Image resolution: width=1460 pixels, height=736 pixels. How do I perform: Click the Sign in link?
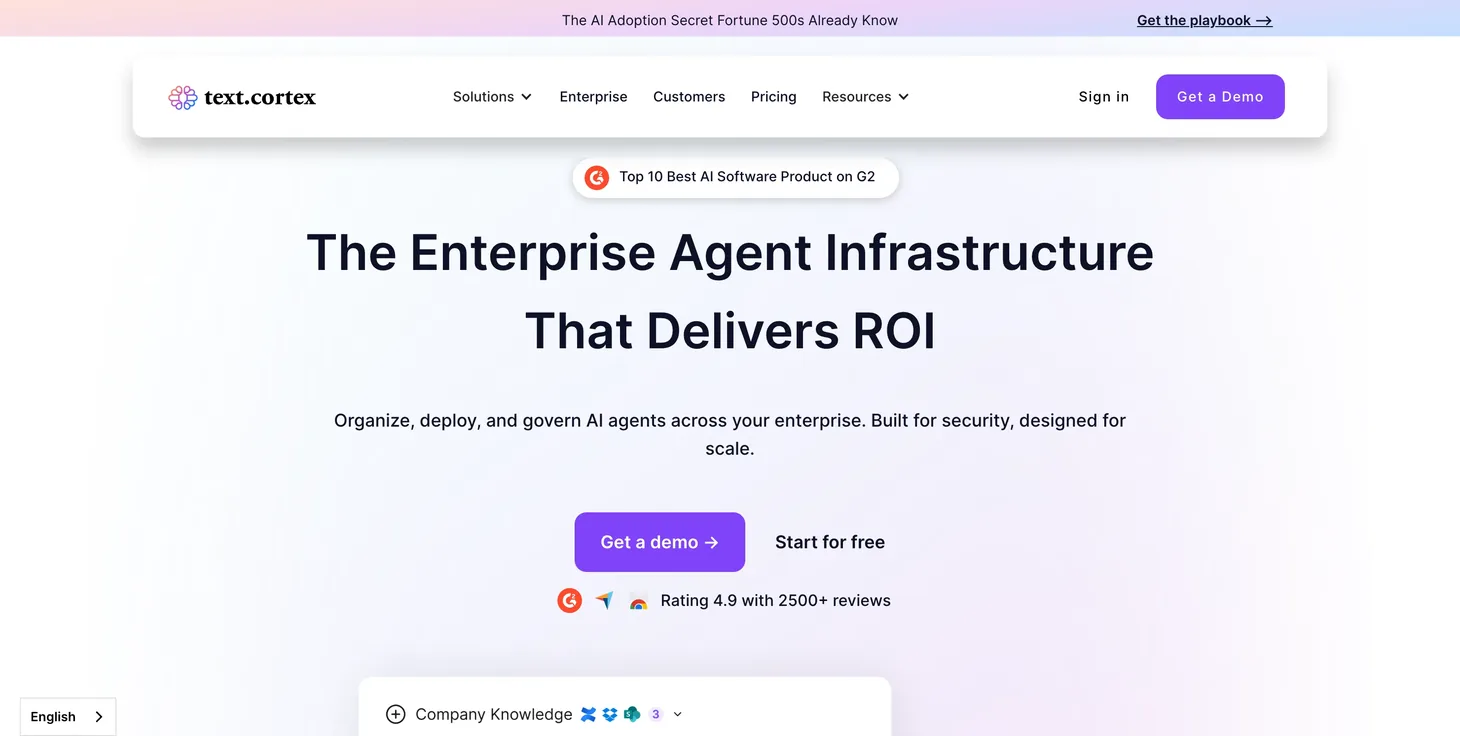pyautogui.click(x=1103, y=97)
